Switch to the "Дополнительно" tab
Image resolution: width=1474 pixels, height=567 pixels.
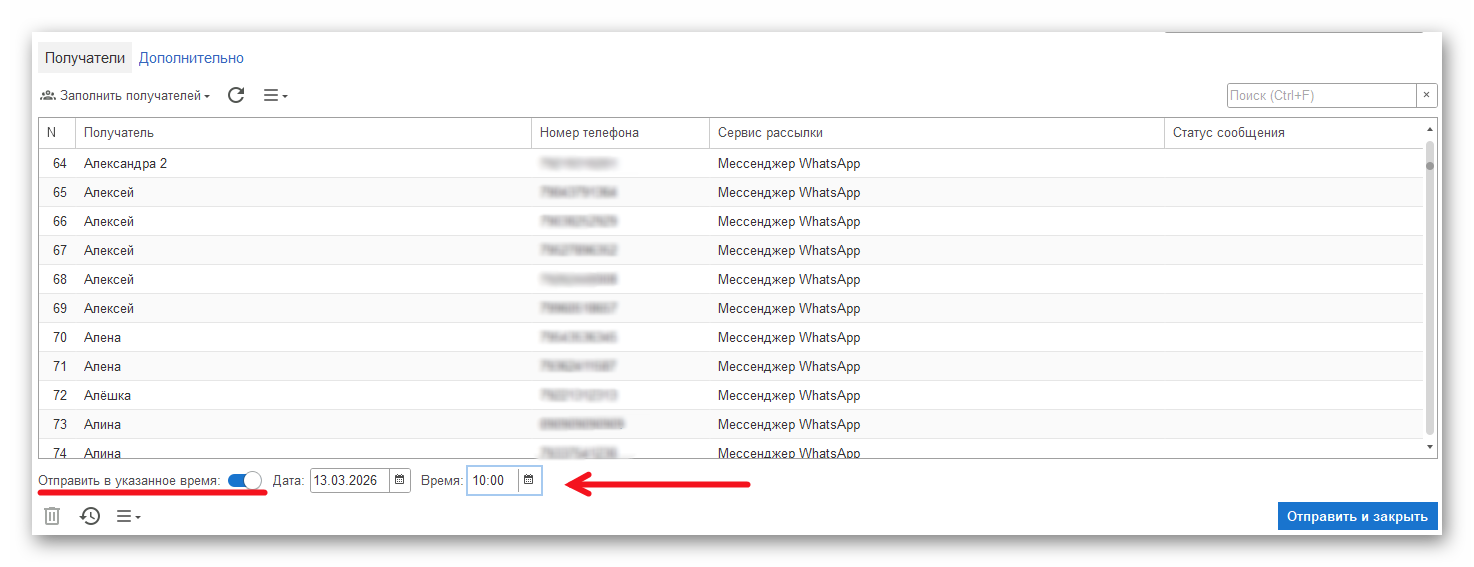pyautogui.click(x=191, y=58)
